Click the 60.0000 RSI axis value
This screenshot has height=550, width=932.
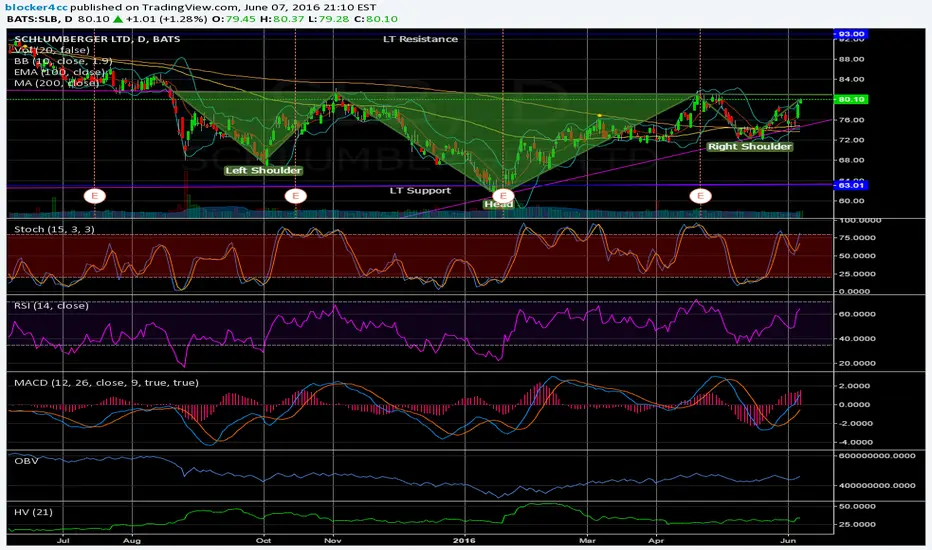tap(857, 314)
